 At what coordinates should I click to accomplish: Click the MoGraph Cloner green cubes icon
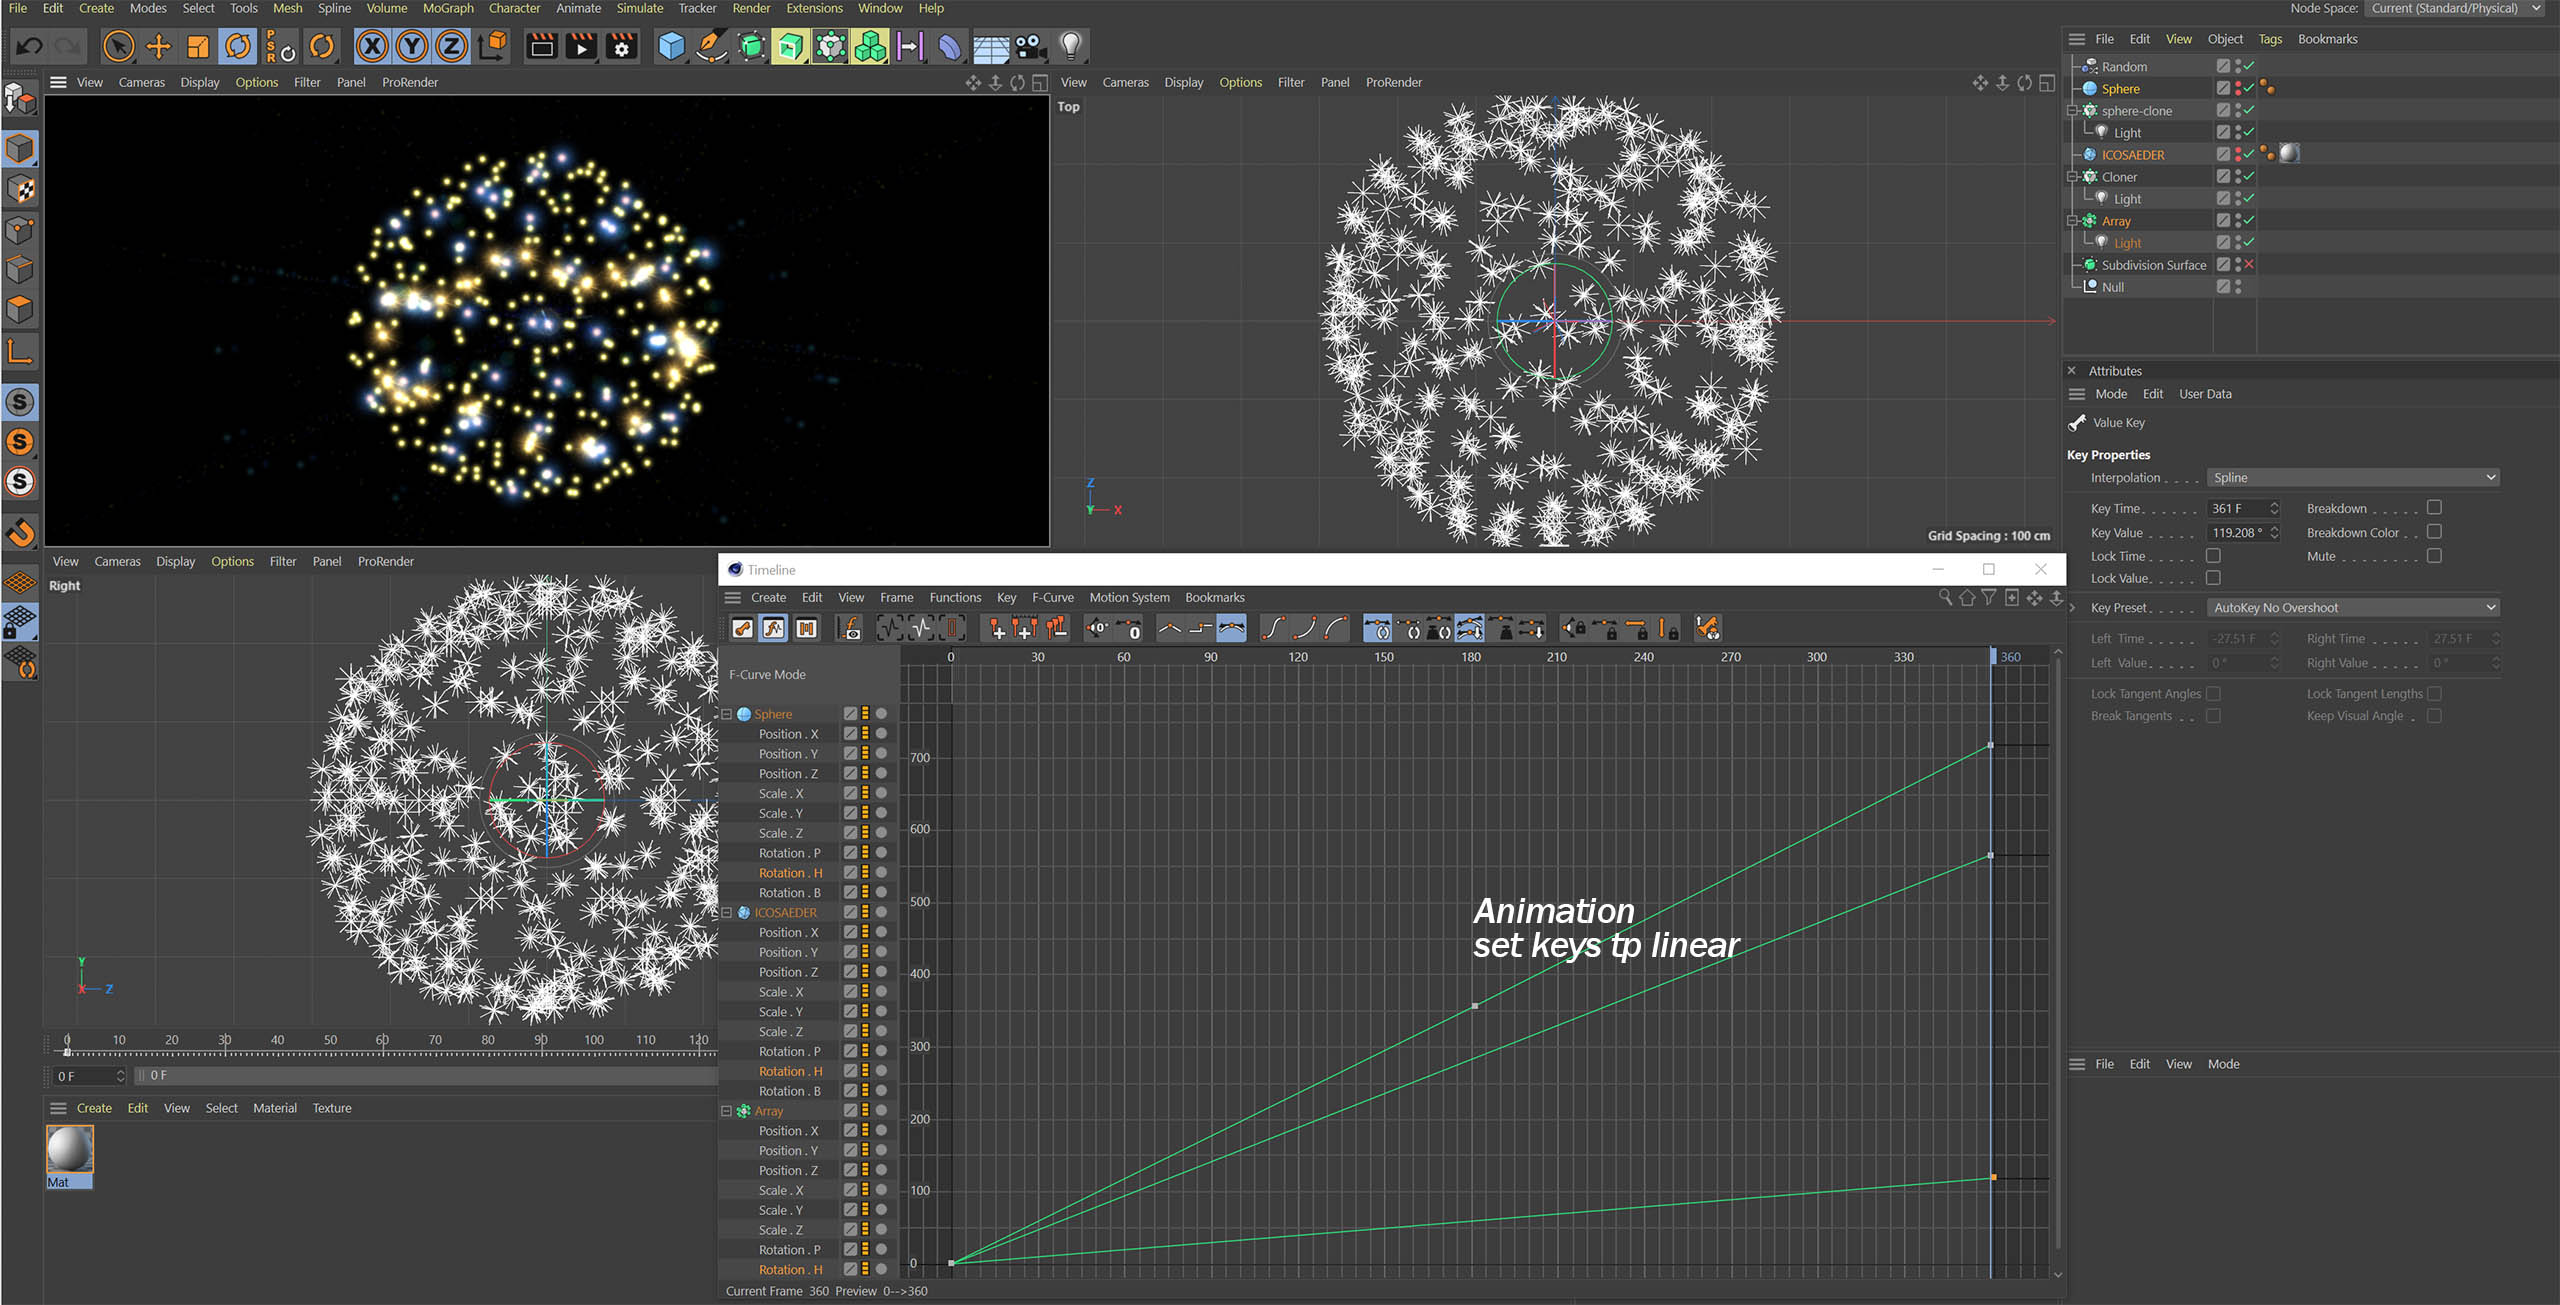coord(870,46)
